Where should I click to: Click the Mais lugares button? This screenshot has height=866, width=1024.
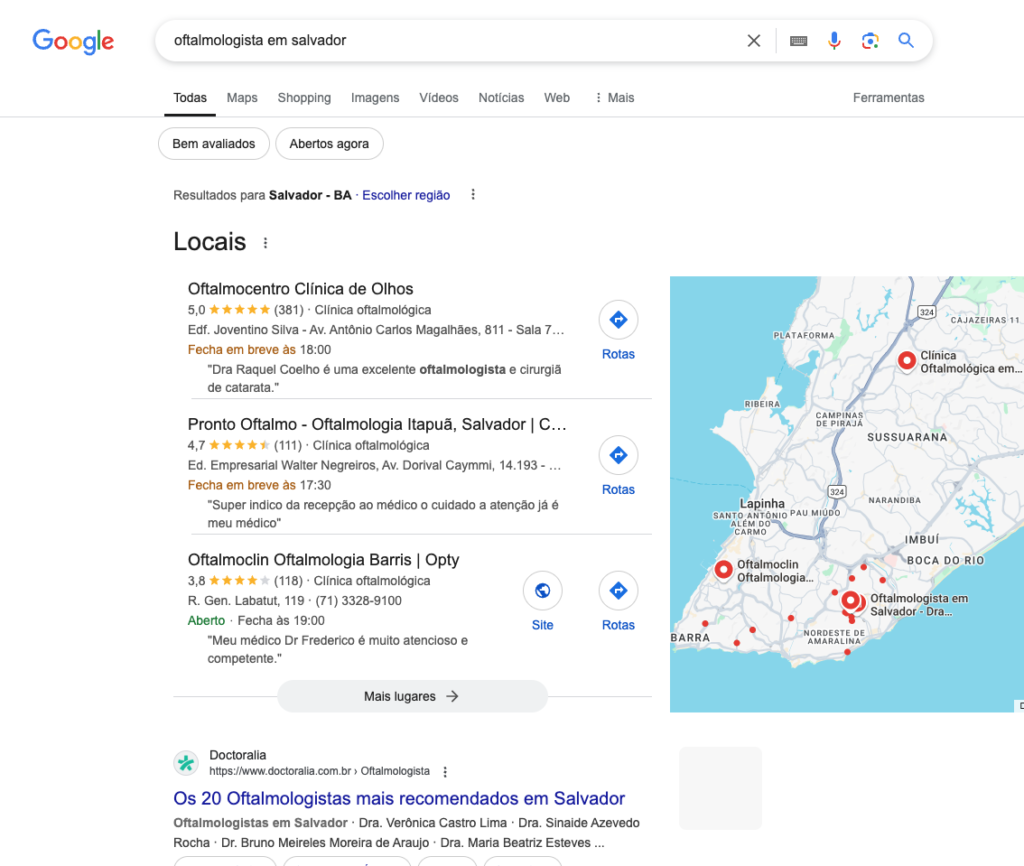pos(412,696)
